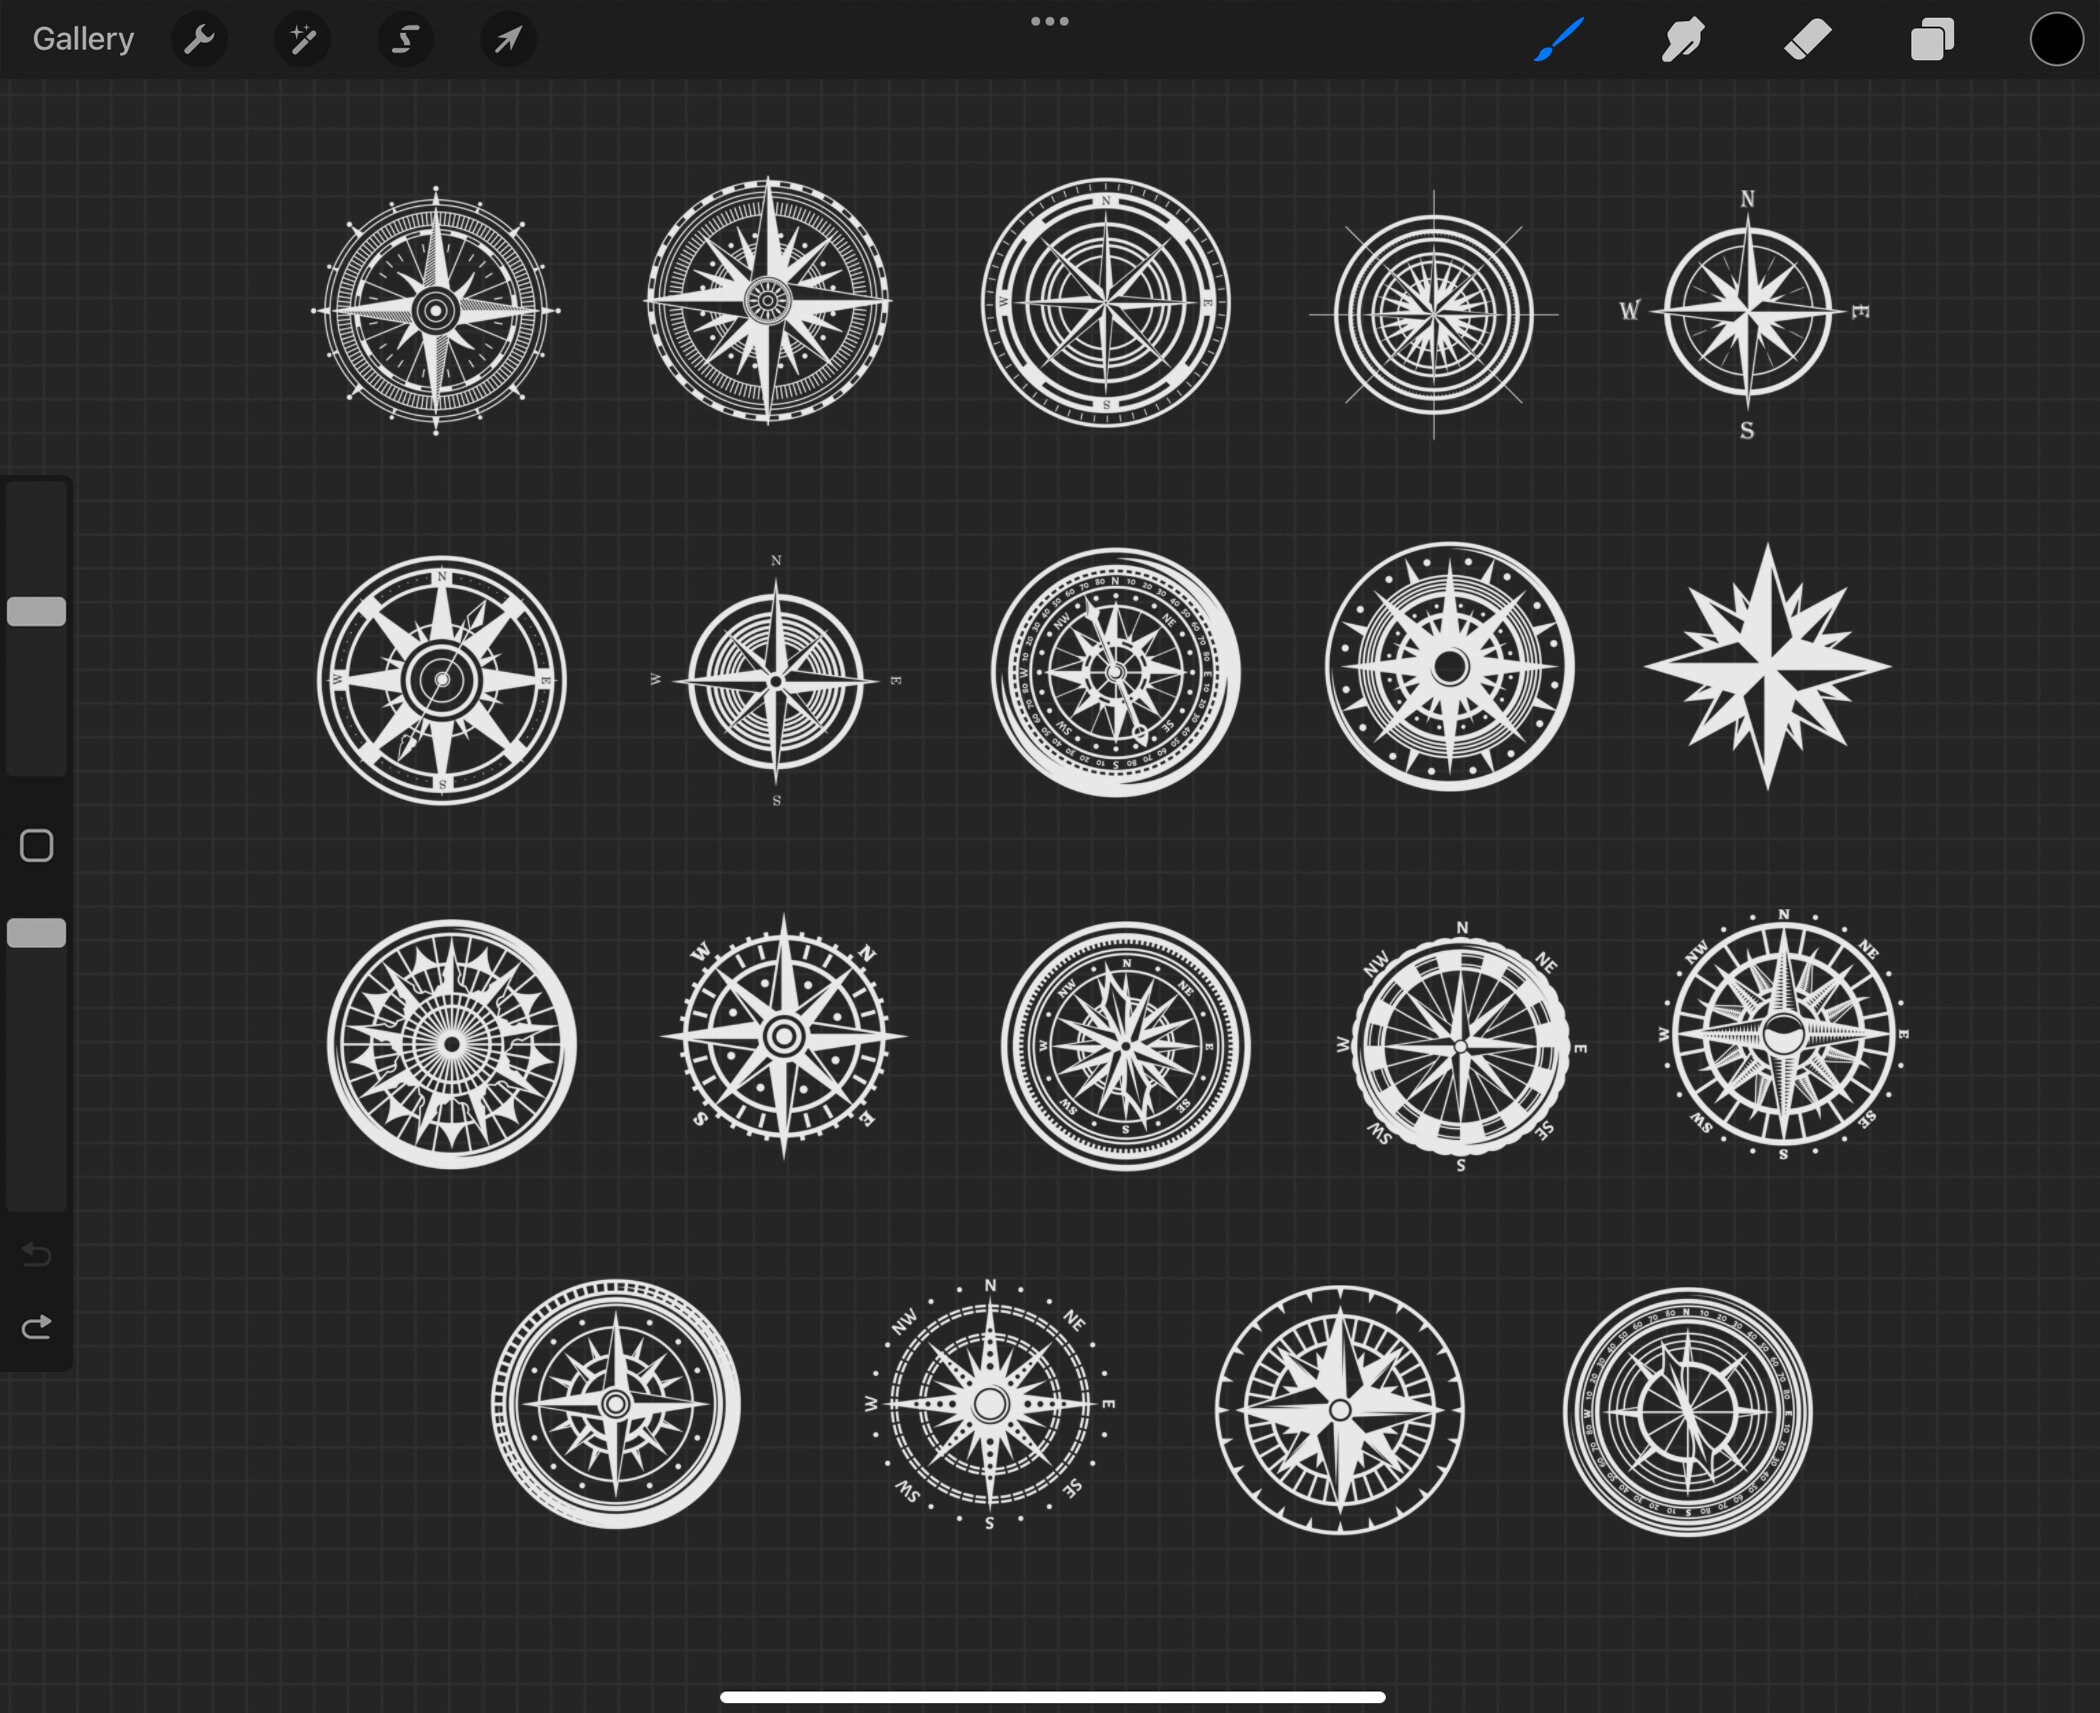Tap the three-dot canvas options
2100x1713 pixels.
(1049, 20)
